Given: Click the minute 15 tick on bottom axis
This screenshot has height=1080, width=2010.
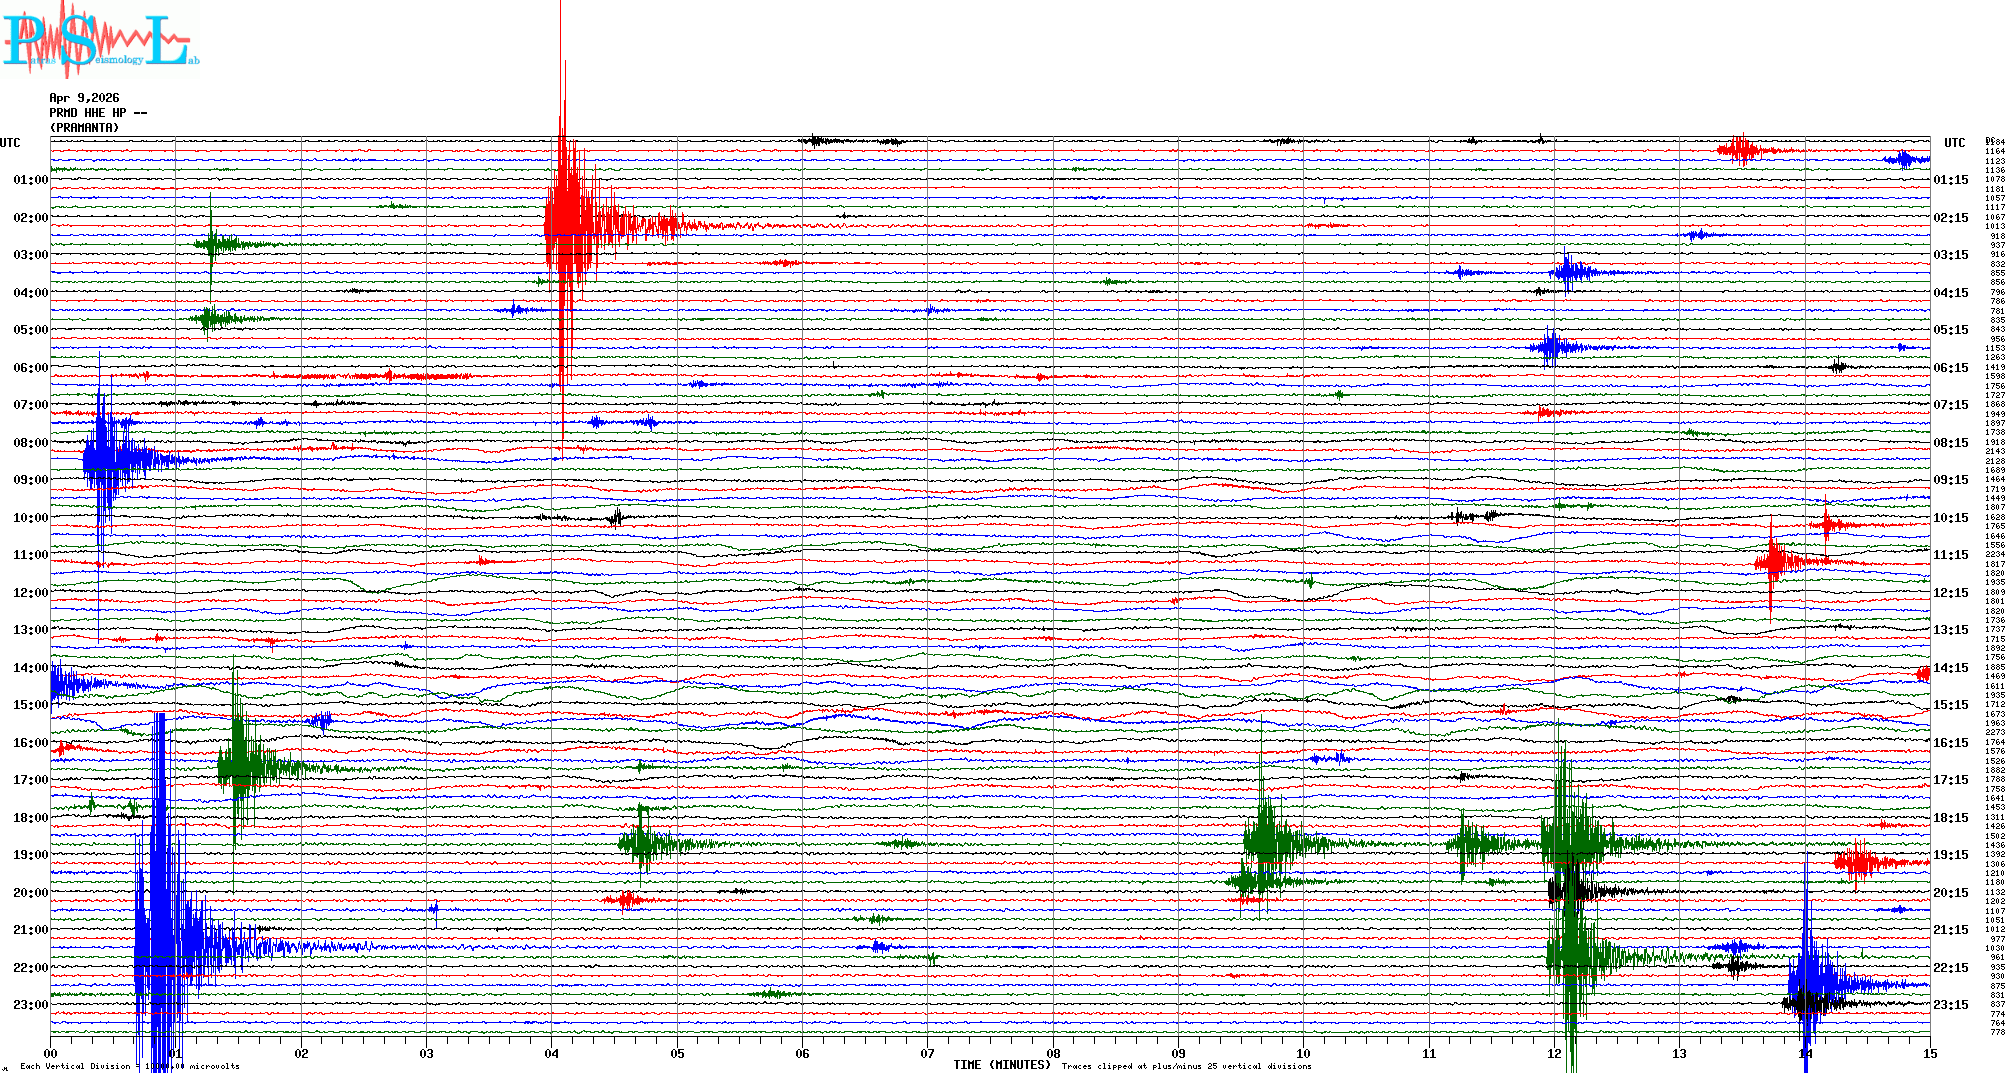Looking at the screenshot, I should [x=1929, y=1053].
